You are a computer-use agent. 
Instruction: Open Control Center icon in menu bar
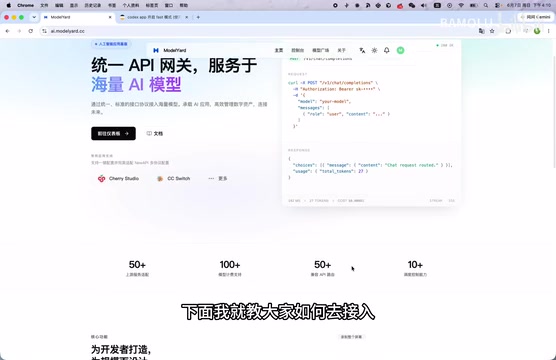click(x=497, y=5)
